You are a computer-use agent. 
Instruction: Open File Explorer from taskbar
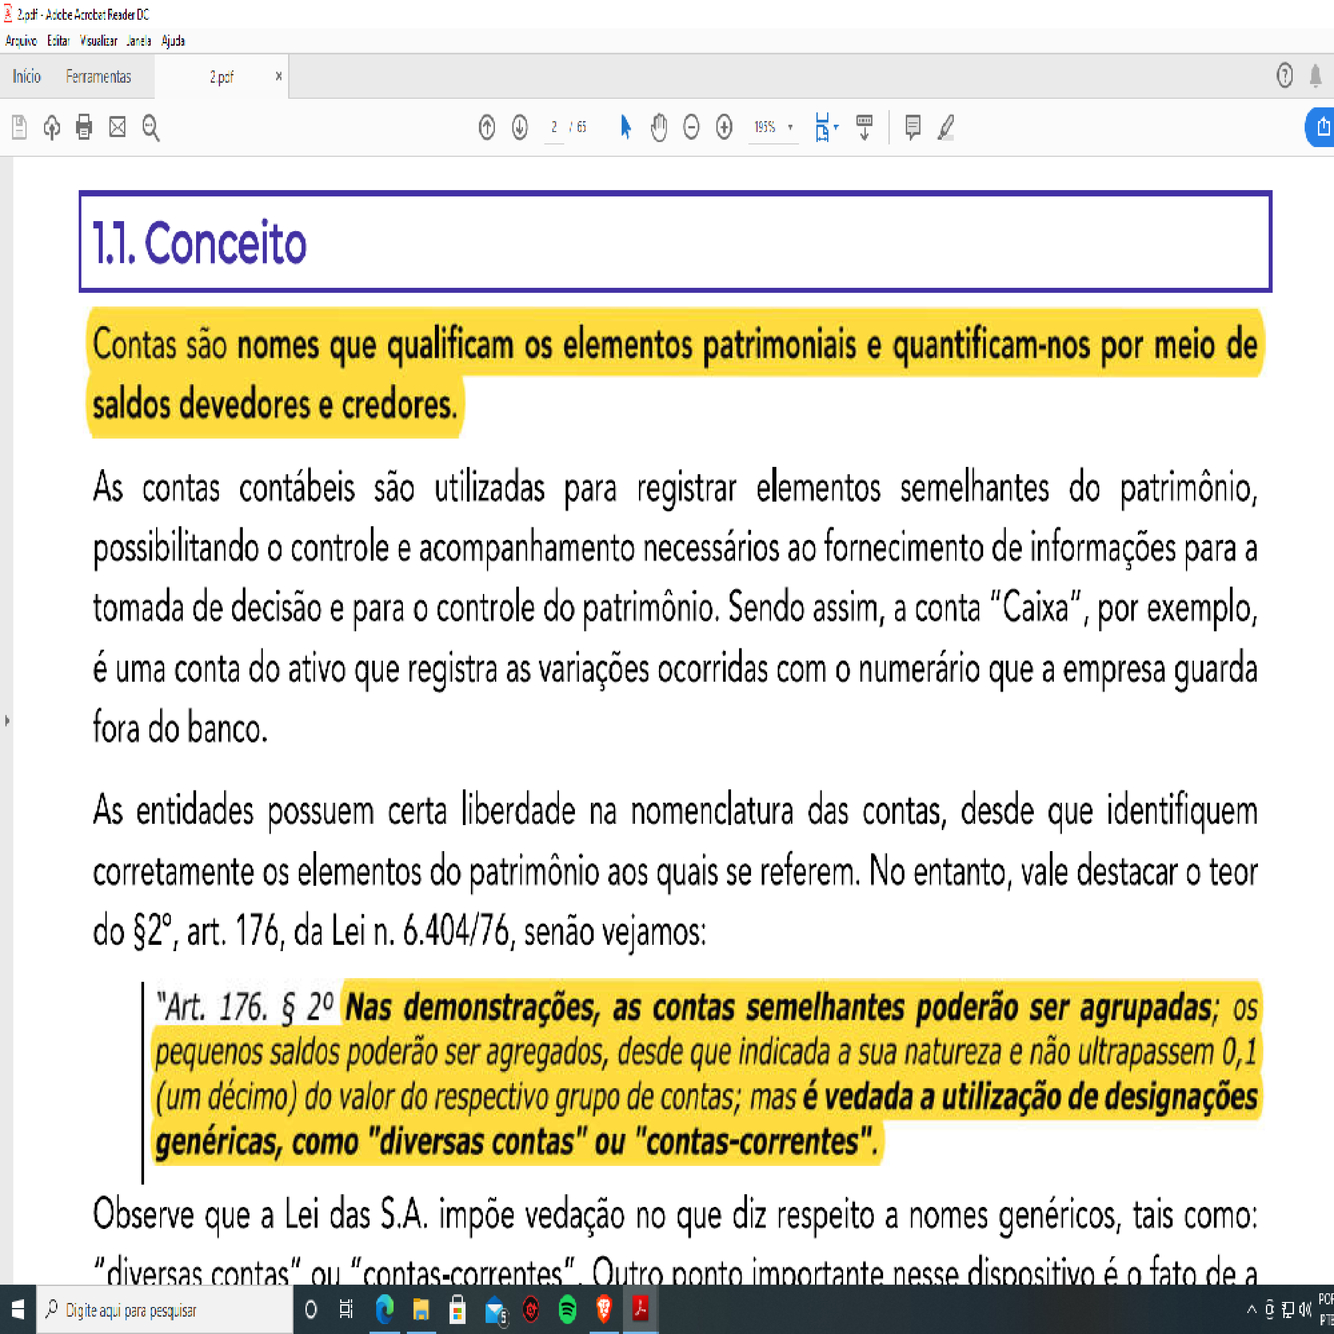pyautogui.click(x=421, y=1310)
